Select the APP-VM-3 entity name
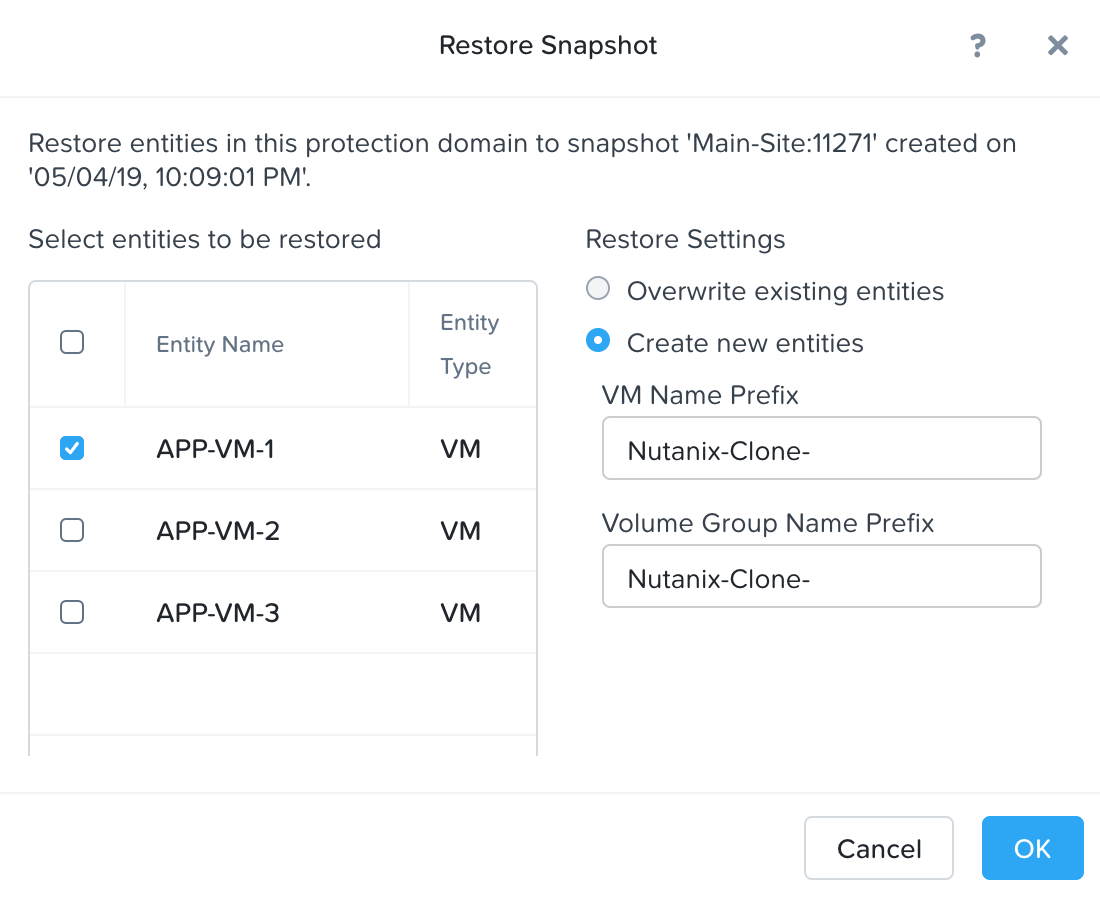 [218, 613]
